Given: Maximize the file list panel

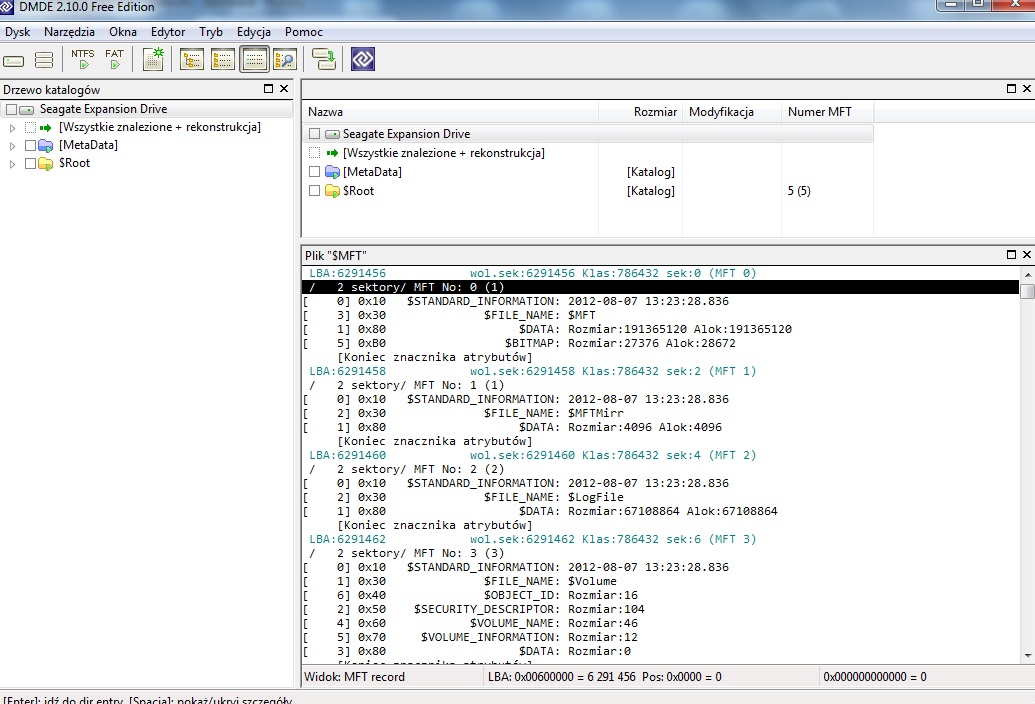Looking at the screenshot, I should (1011, 88).
